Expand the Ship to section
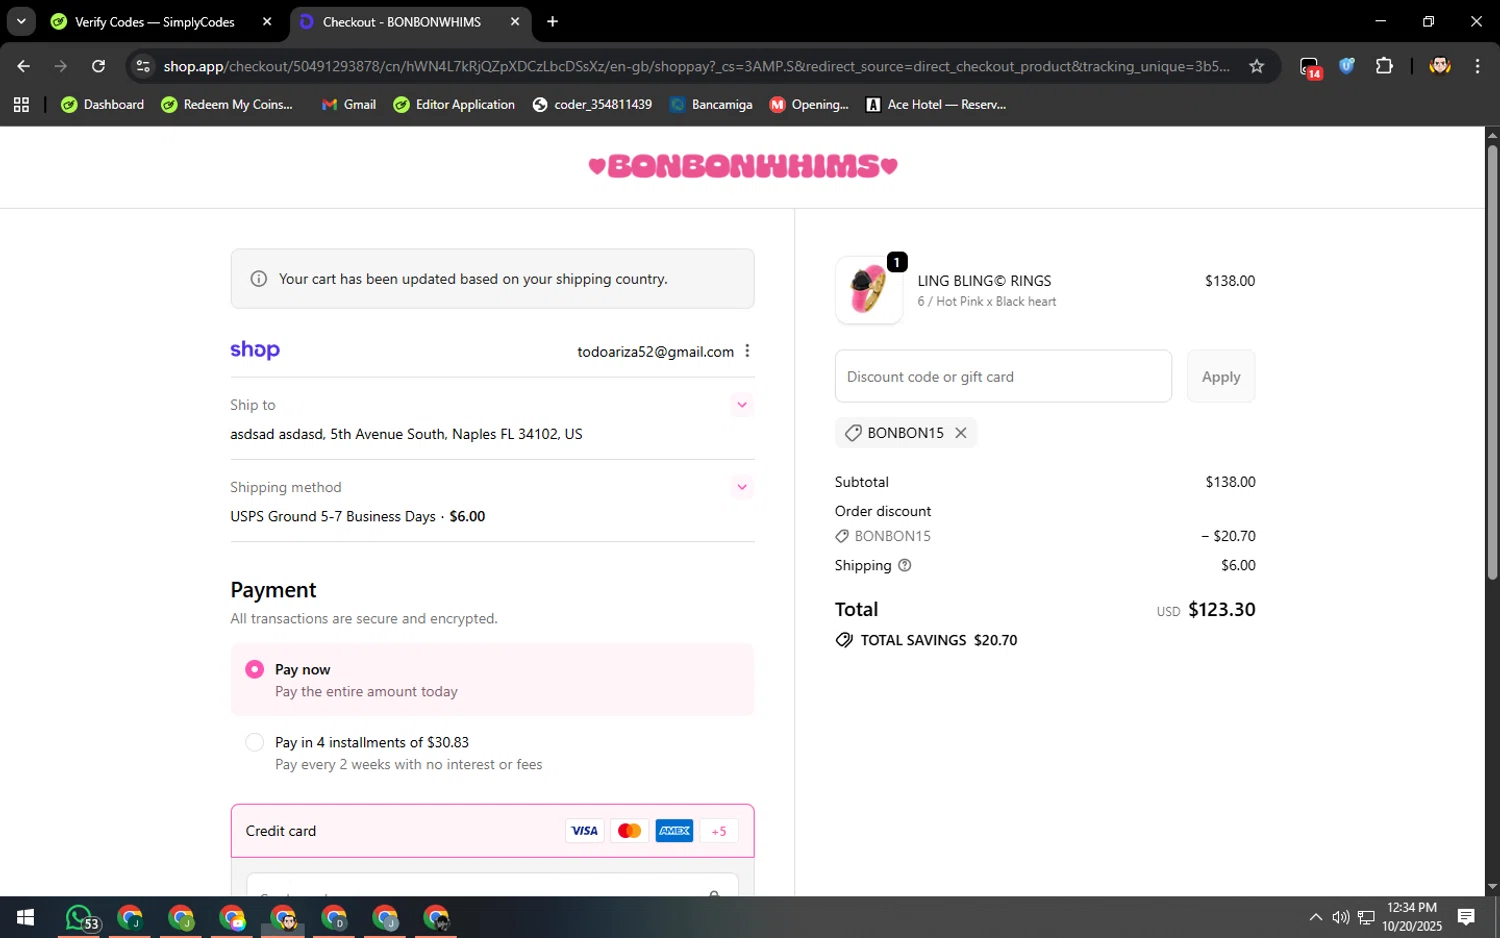Viewport: 1500px width, 938px height. point(742,405)
